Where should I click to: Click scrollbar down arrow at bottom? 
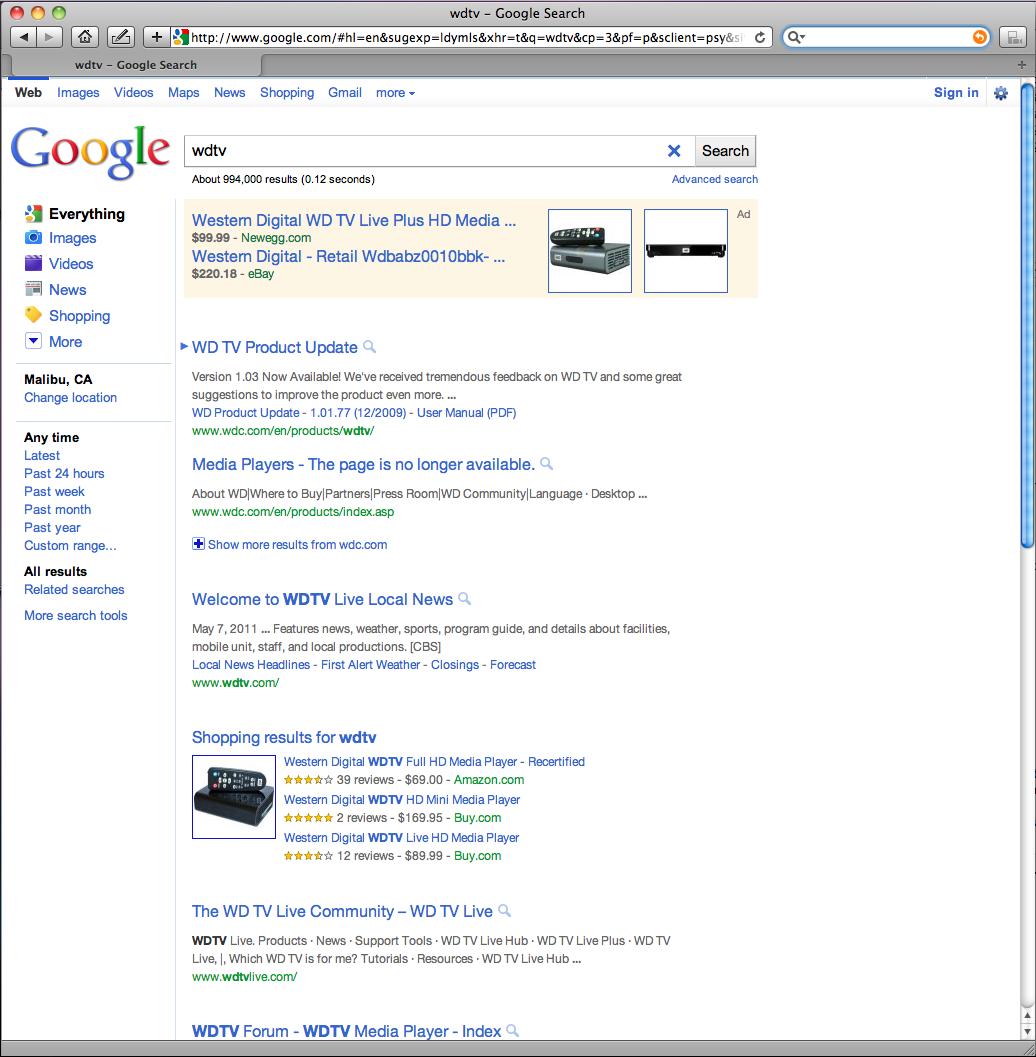click(x=1027, y=1031)
